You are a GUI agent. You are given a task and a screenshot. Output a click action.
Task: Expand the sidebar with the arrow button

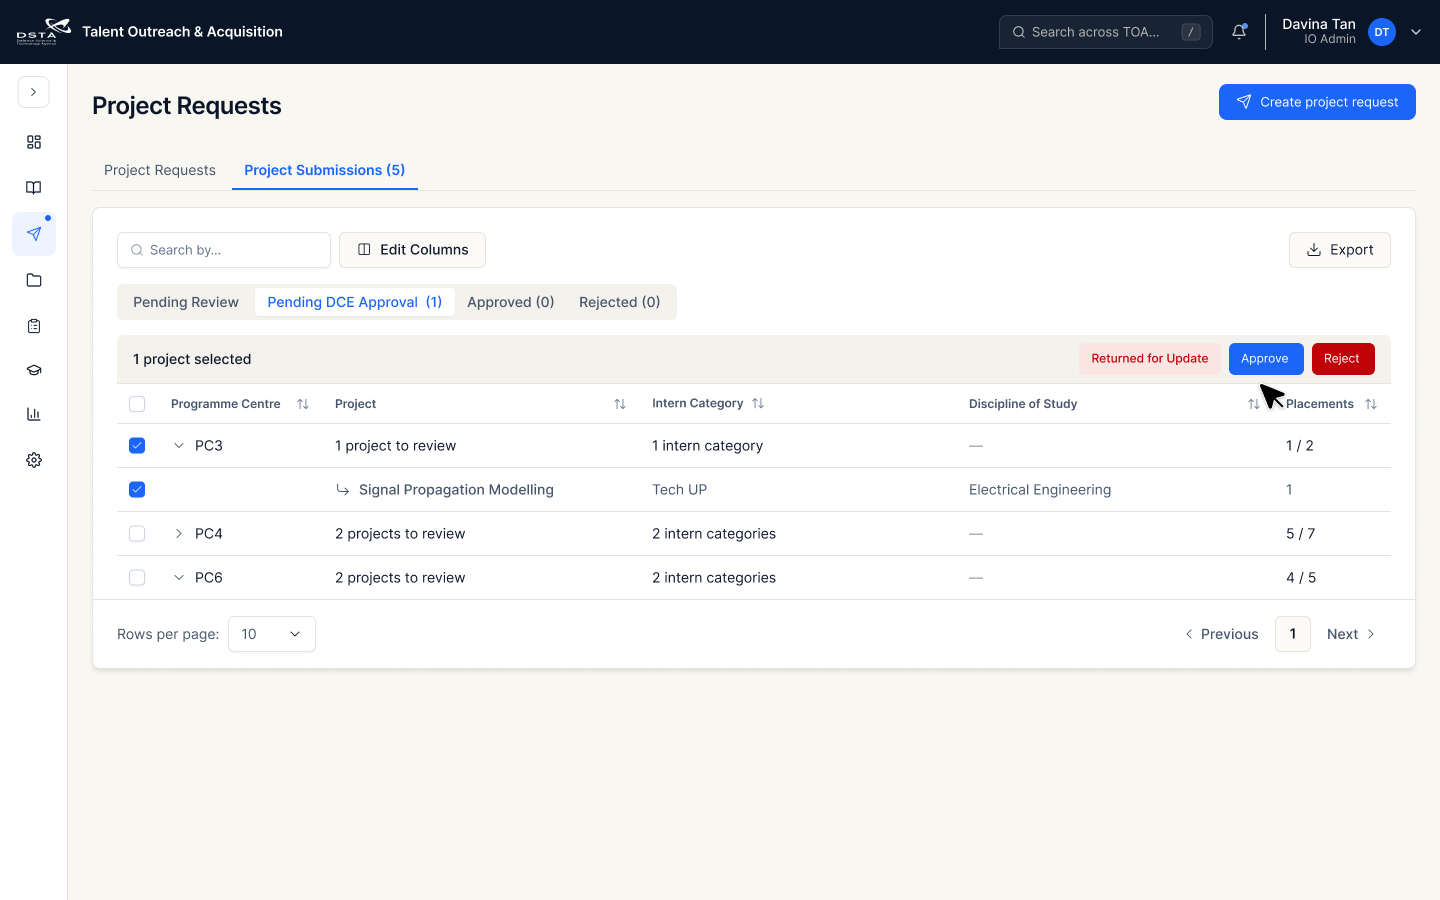pos(33,92)
